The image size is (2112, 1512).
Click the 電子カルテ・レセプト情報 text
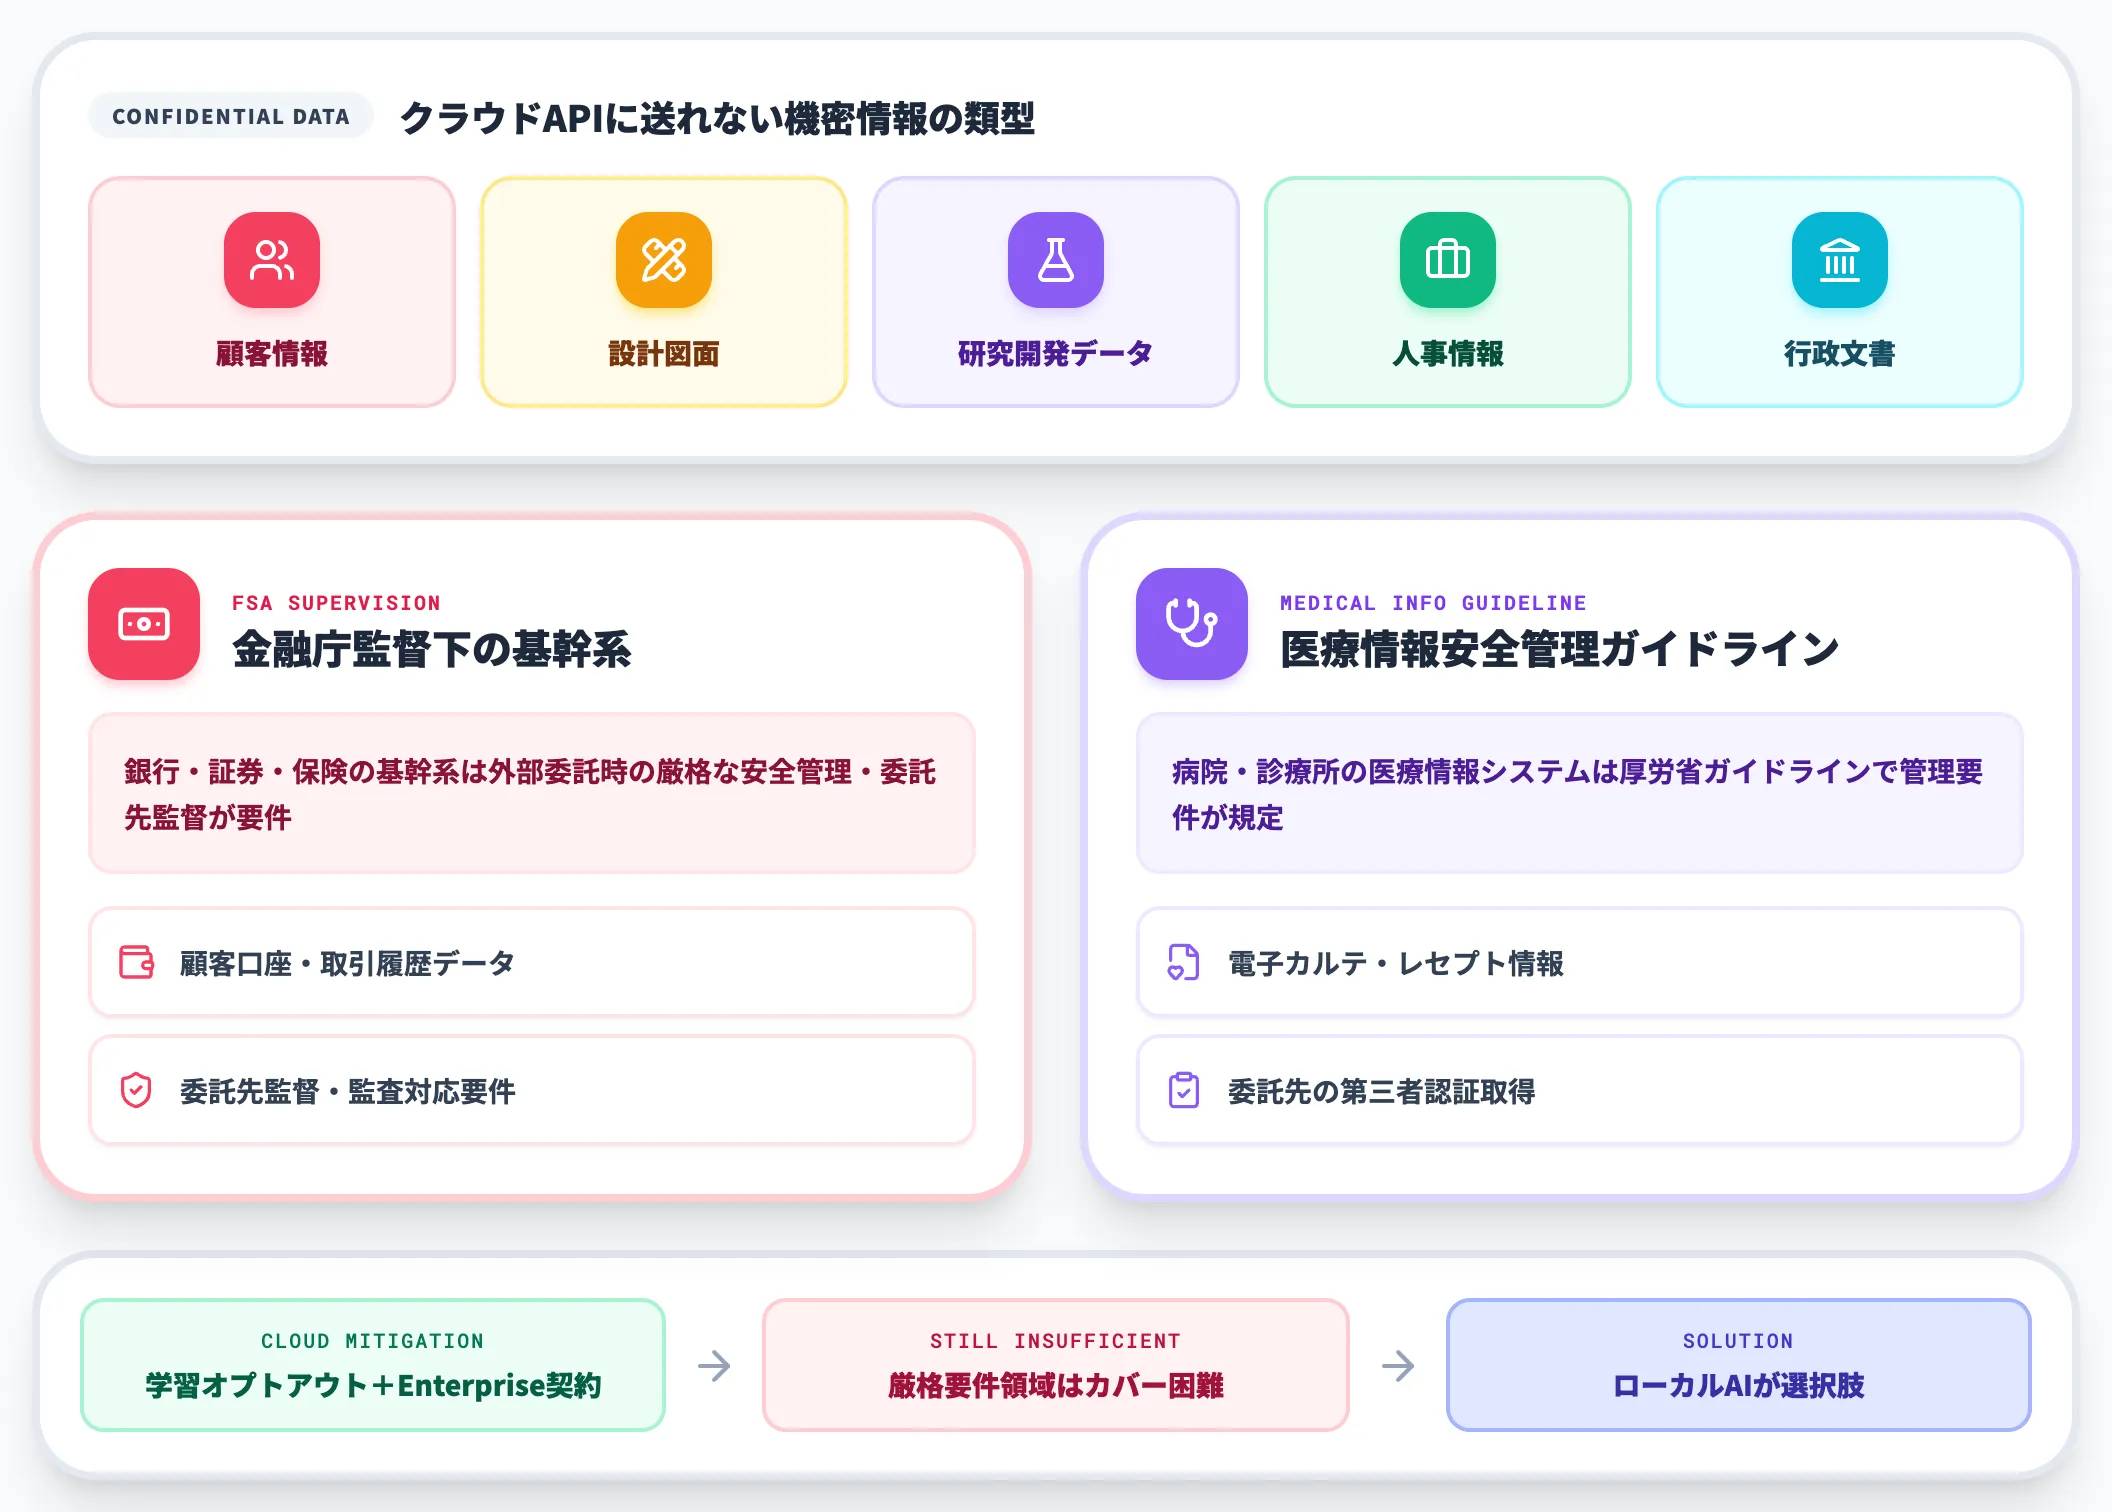pos(1396,963)
